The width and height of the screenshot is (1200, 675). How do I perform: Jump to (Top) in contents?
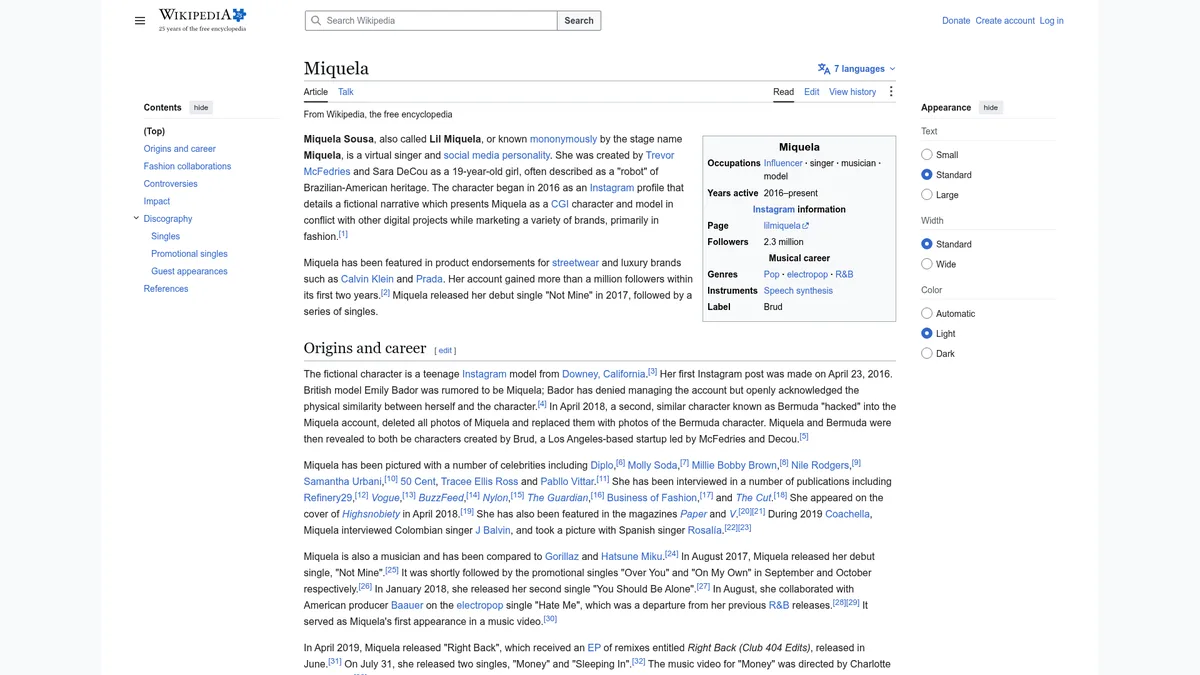(154, 131)
